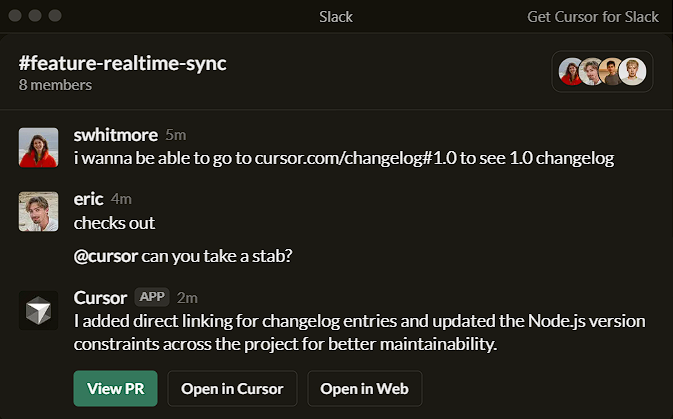This screenshot has height=419, width=673.
Task: Click leftmost member avatar in channel header
Action: [571, 72]
